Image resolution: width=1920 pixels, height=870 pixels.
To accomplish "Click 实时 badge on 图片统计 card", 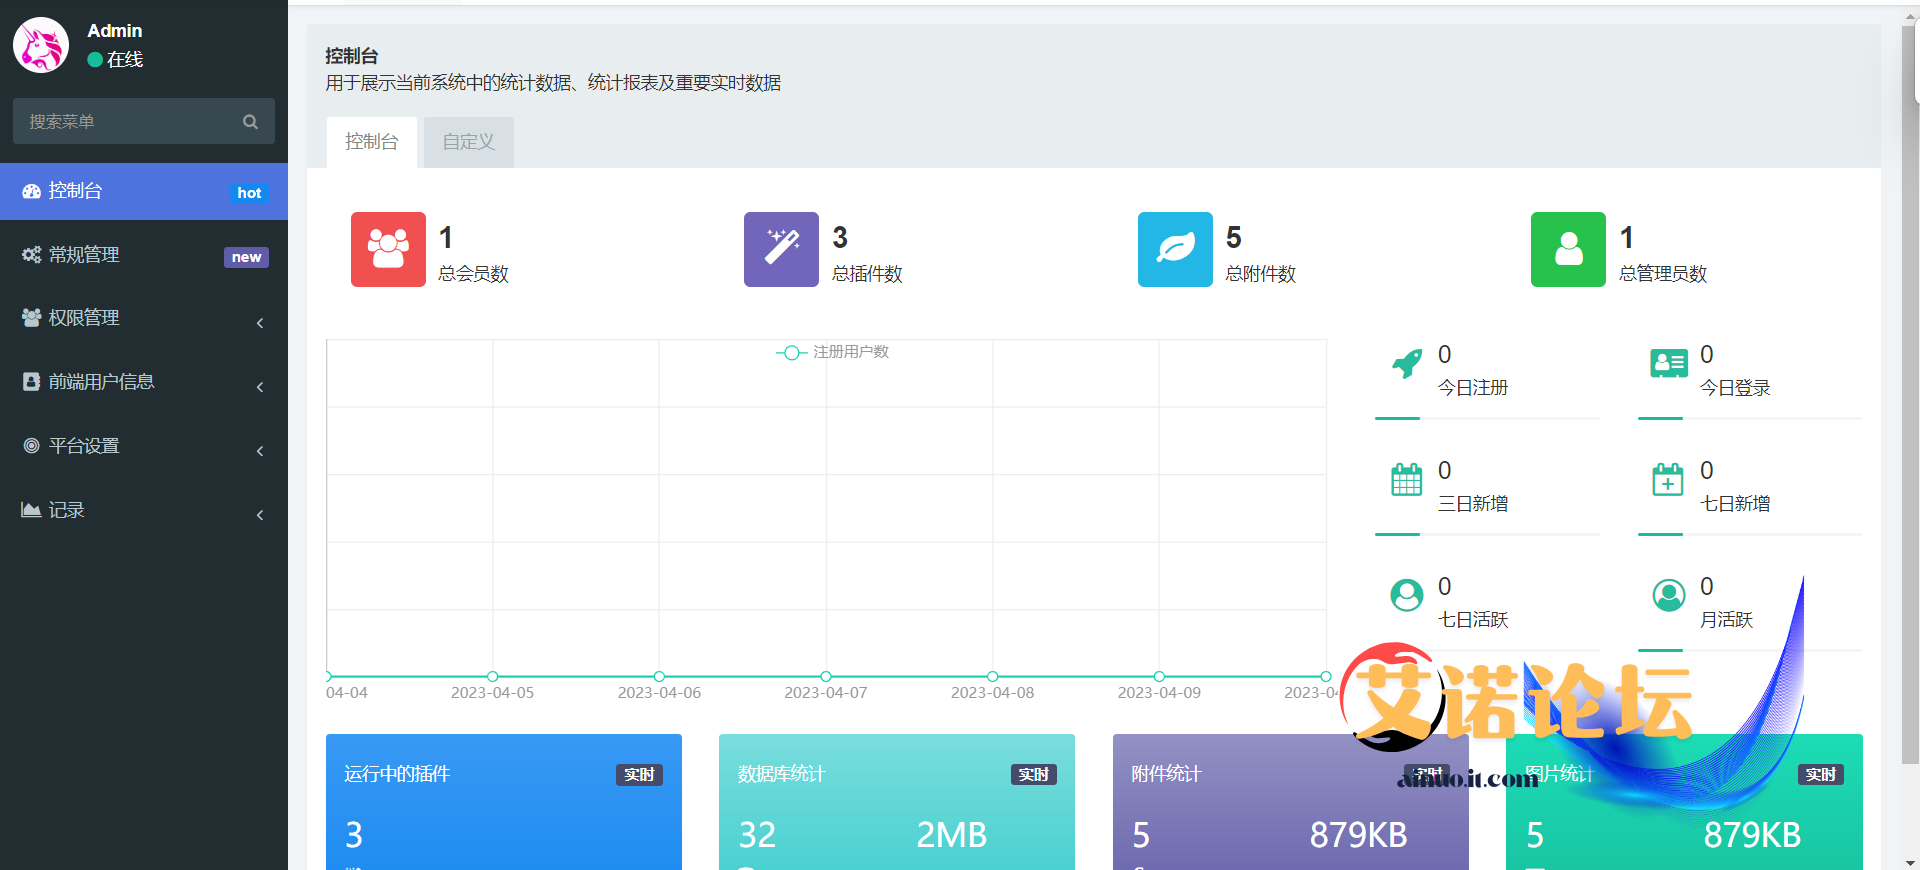I will (1820, 775).
